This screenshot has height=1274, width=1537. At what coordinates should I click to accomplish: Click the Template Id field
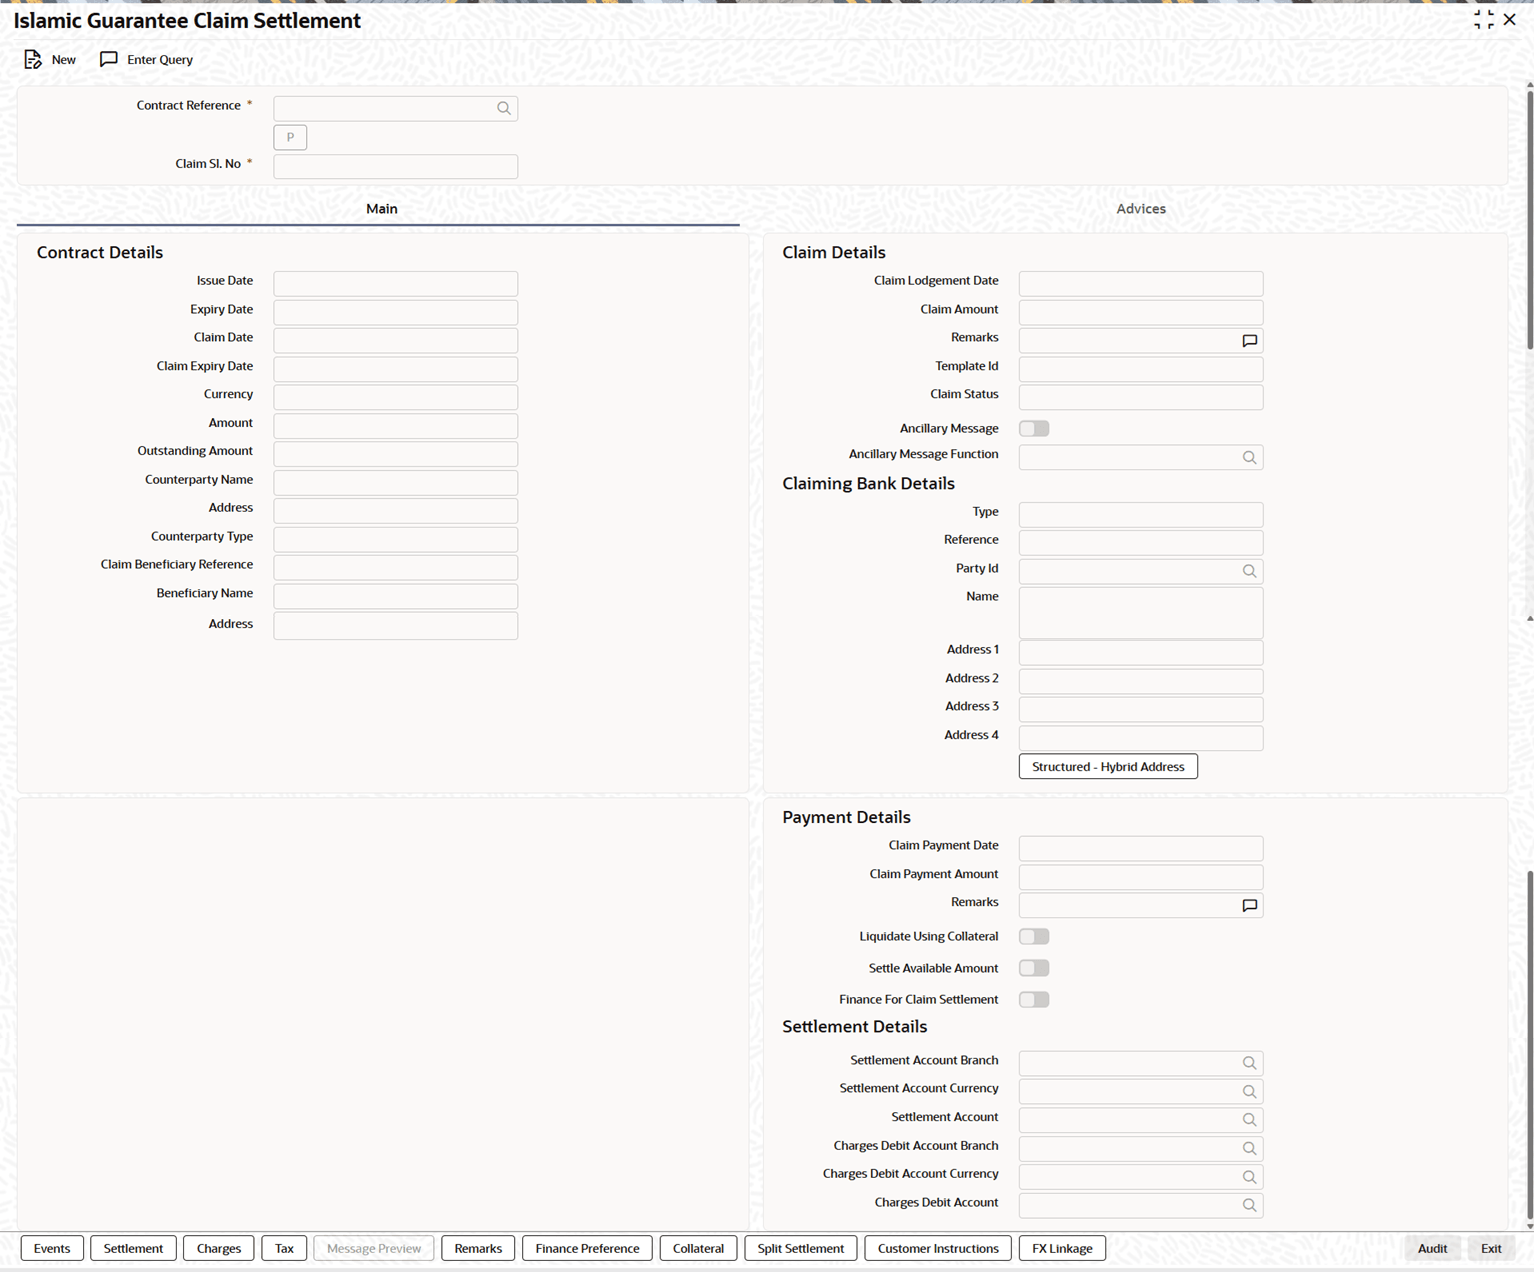click(x=1141, y=369)
